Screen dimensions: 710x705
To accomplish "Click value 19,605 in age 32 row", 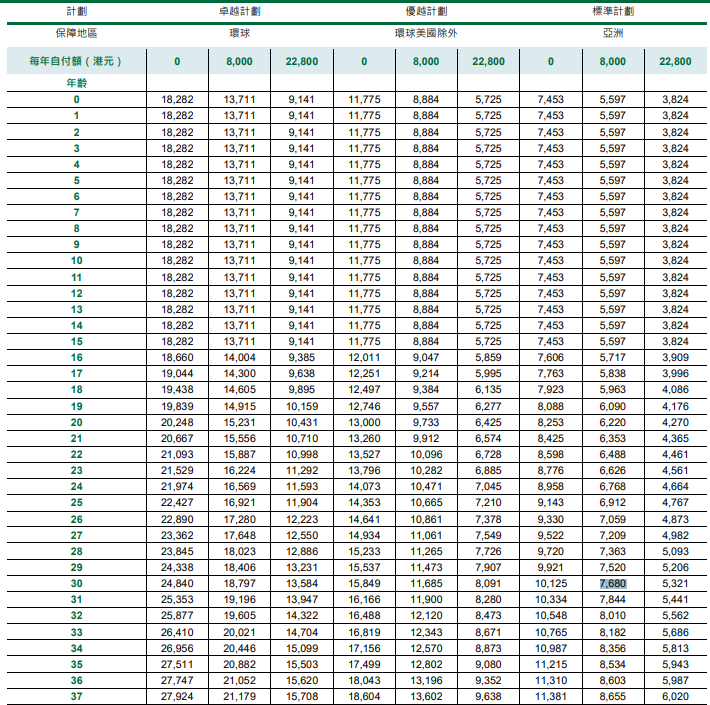I will pos(240,615).
